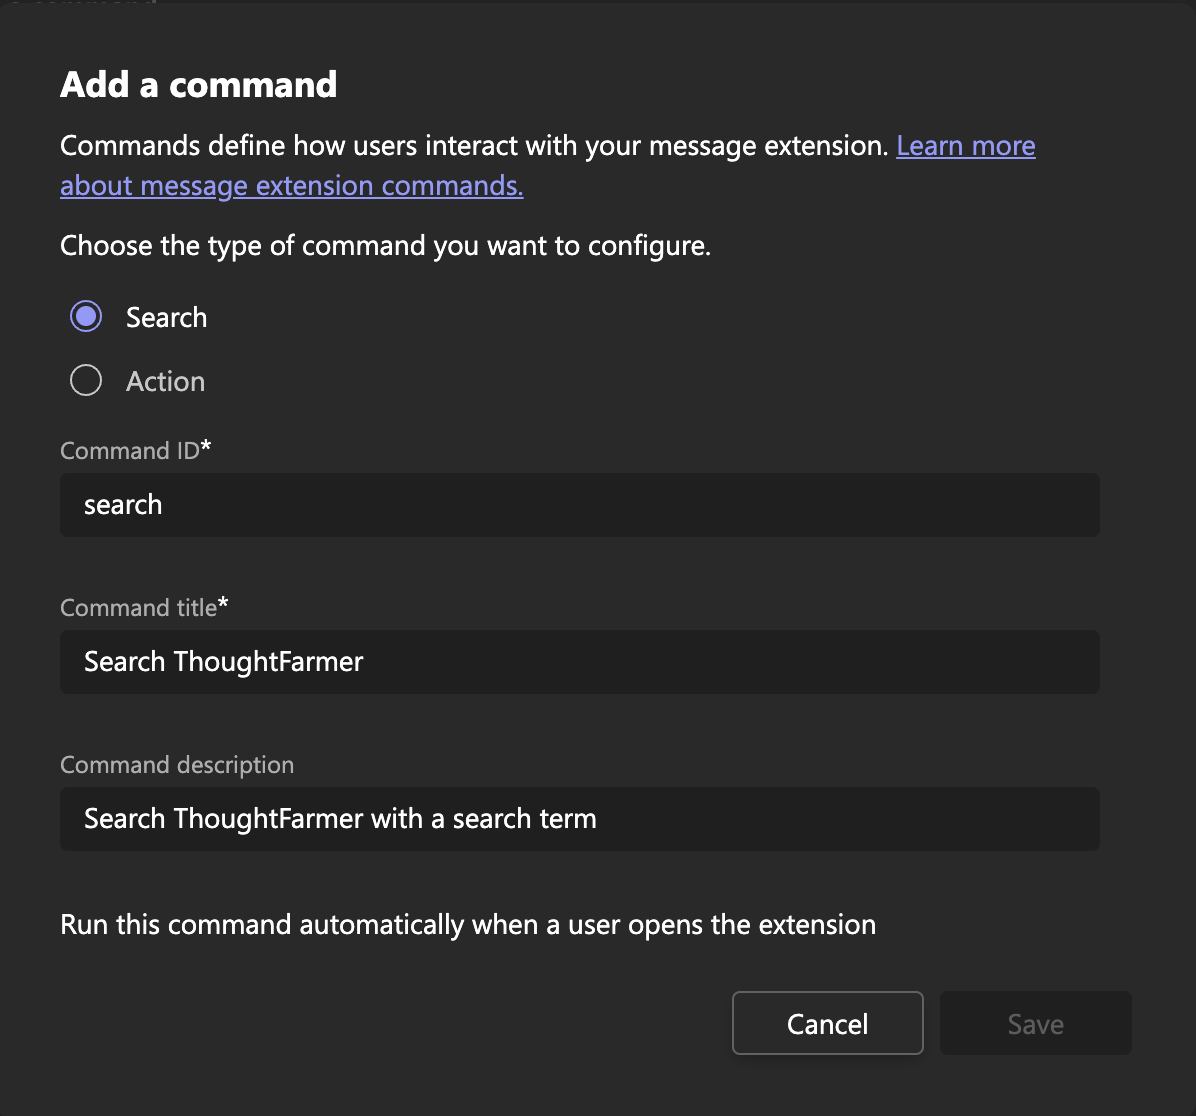Image resolution: width=1196 pixels, height=1116 pixels.
Task: Select the Action radio button
Action: coord(86,381)
